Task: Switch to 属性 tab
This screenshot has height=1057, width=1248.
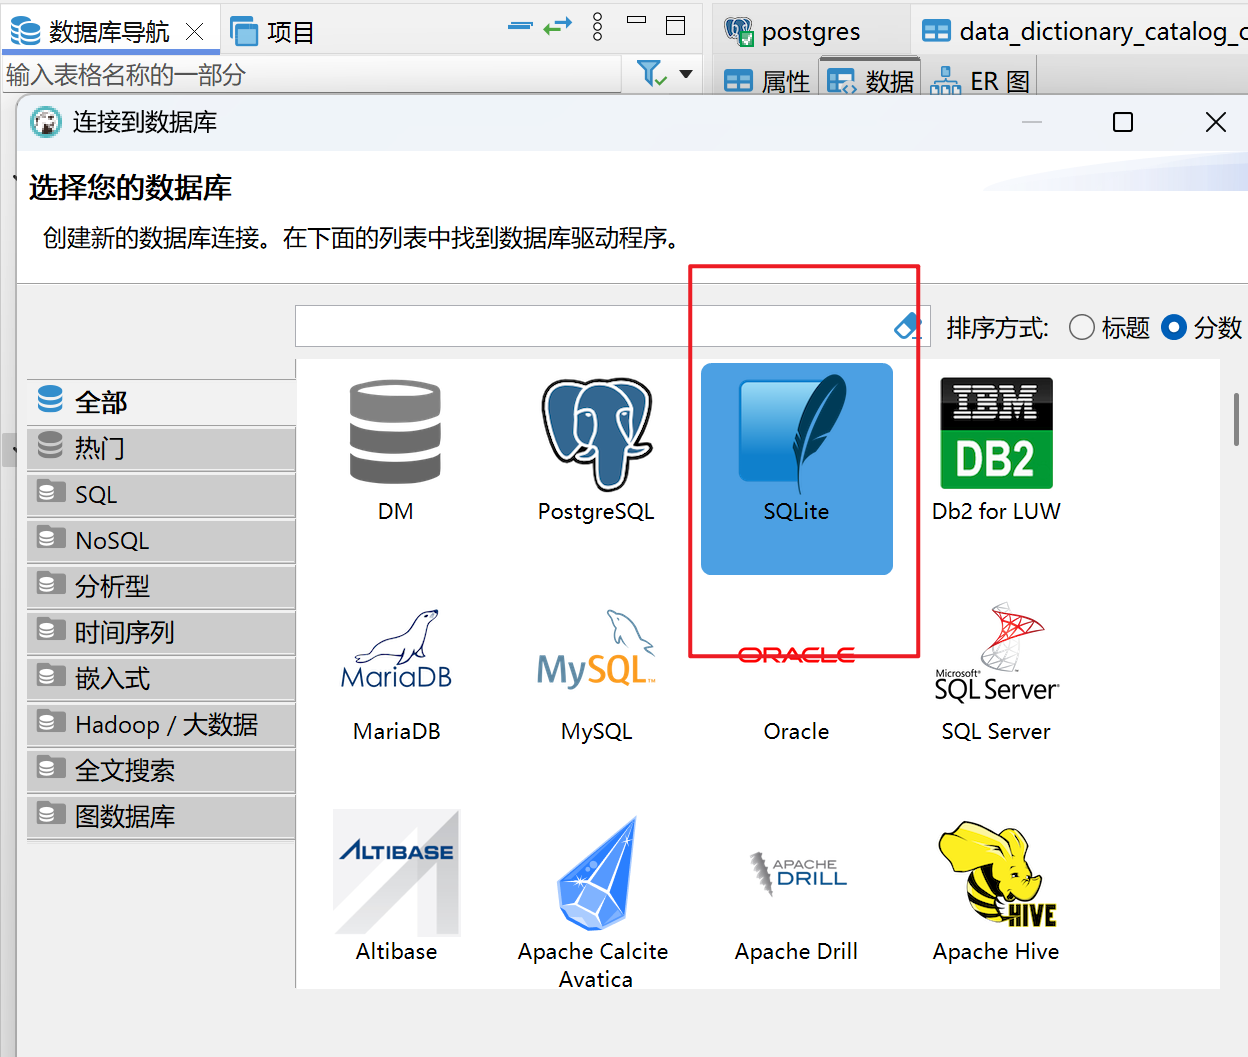Action: [x=767, y=81]
